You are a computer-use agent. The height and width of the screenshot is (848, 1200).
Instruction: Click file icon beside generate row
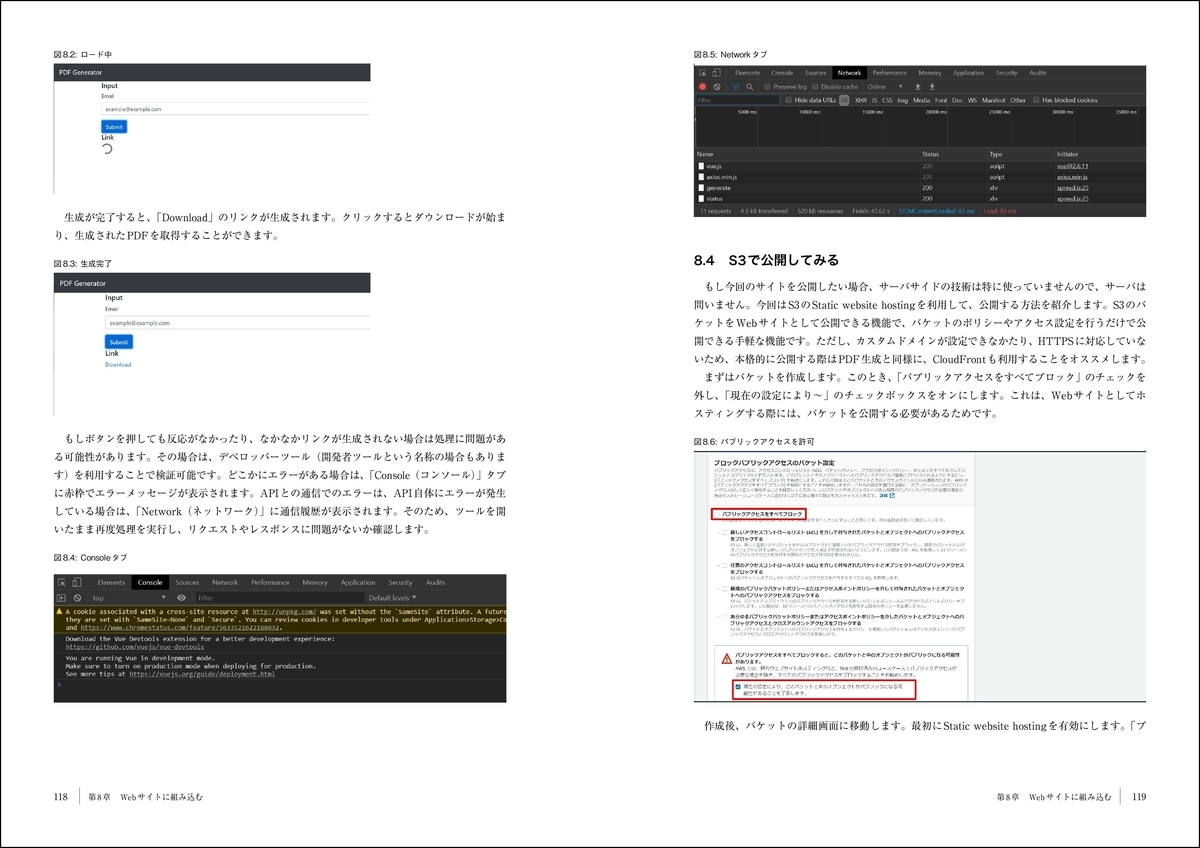click(x=701, y=187)
